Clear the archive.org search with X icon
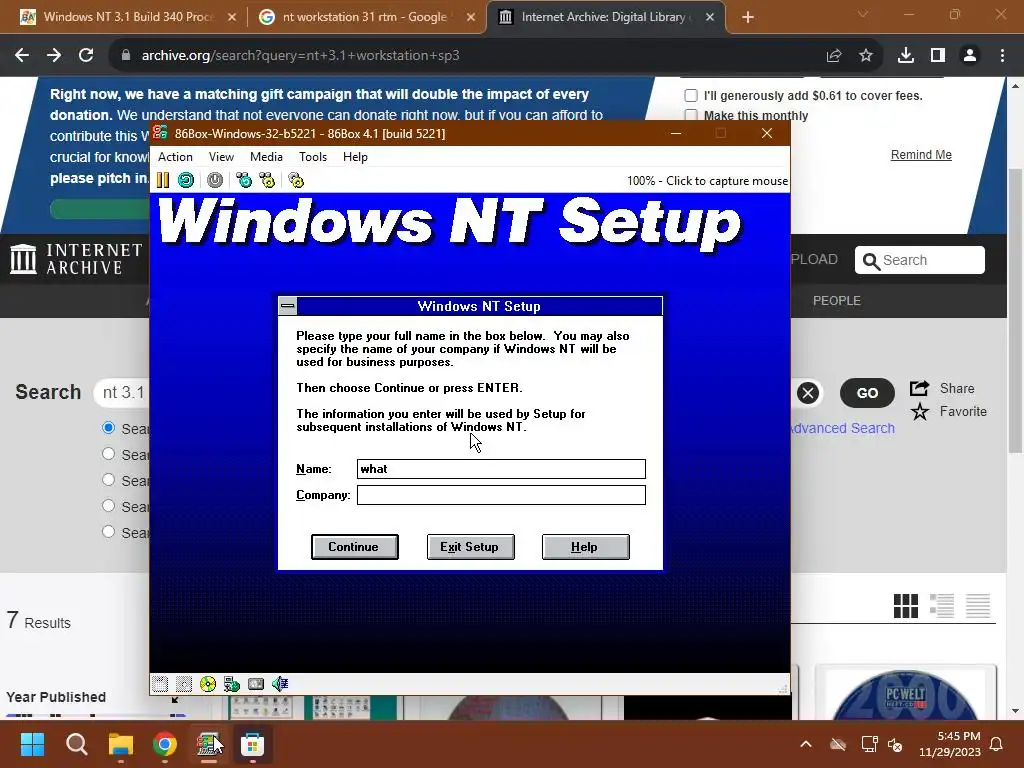Viewport: 1024px width, 768px height. pyautogui.click(x=808, y=392)
